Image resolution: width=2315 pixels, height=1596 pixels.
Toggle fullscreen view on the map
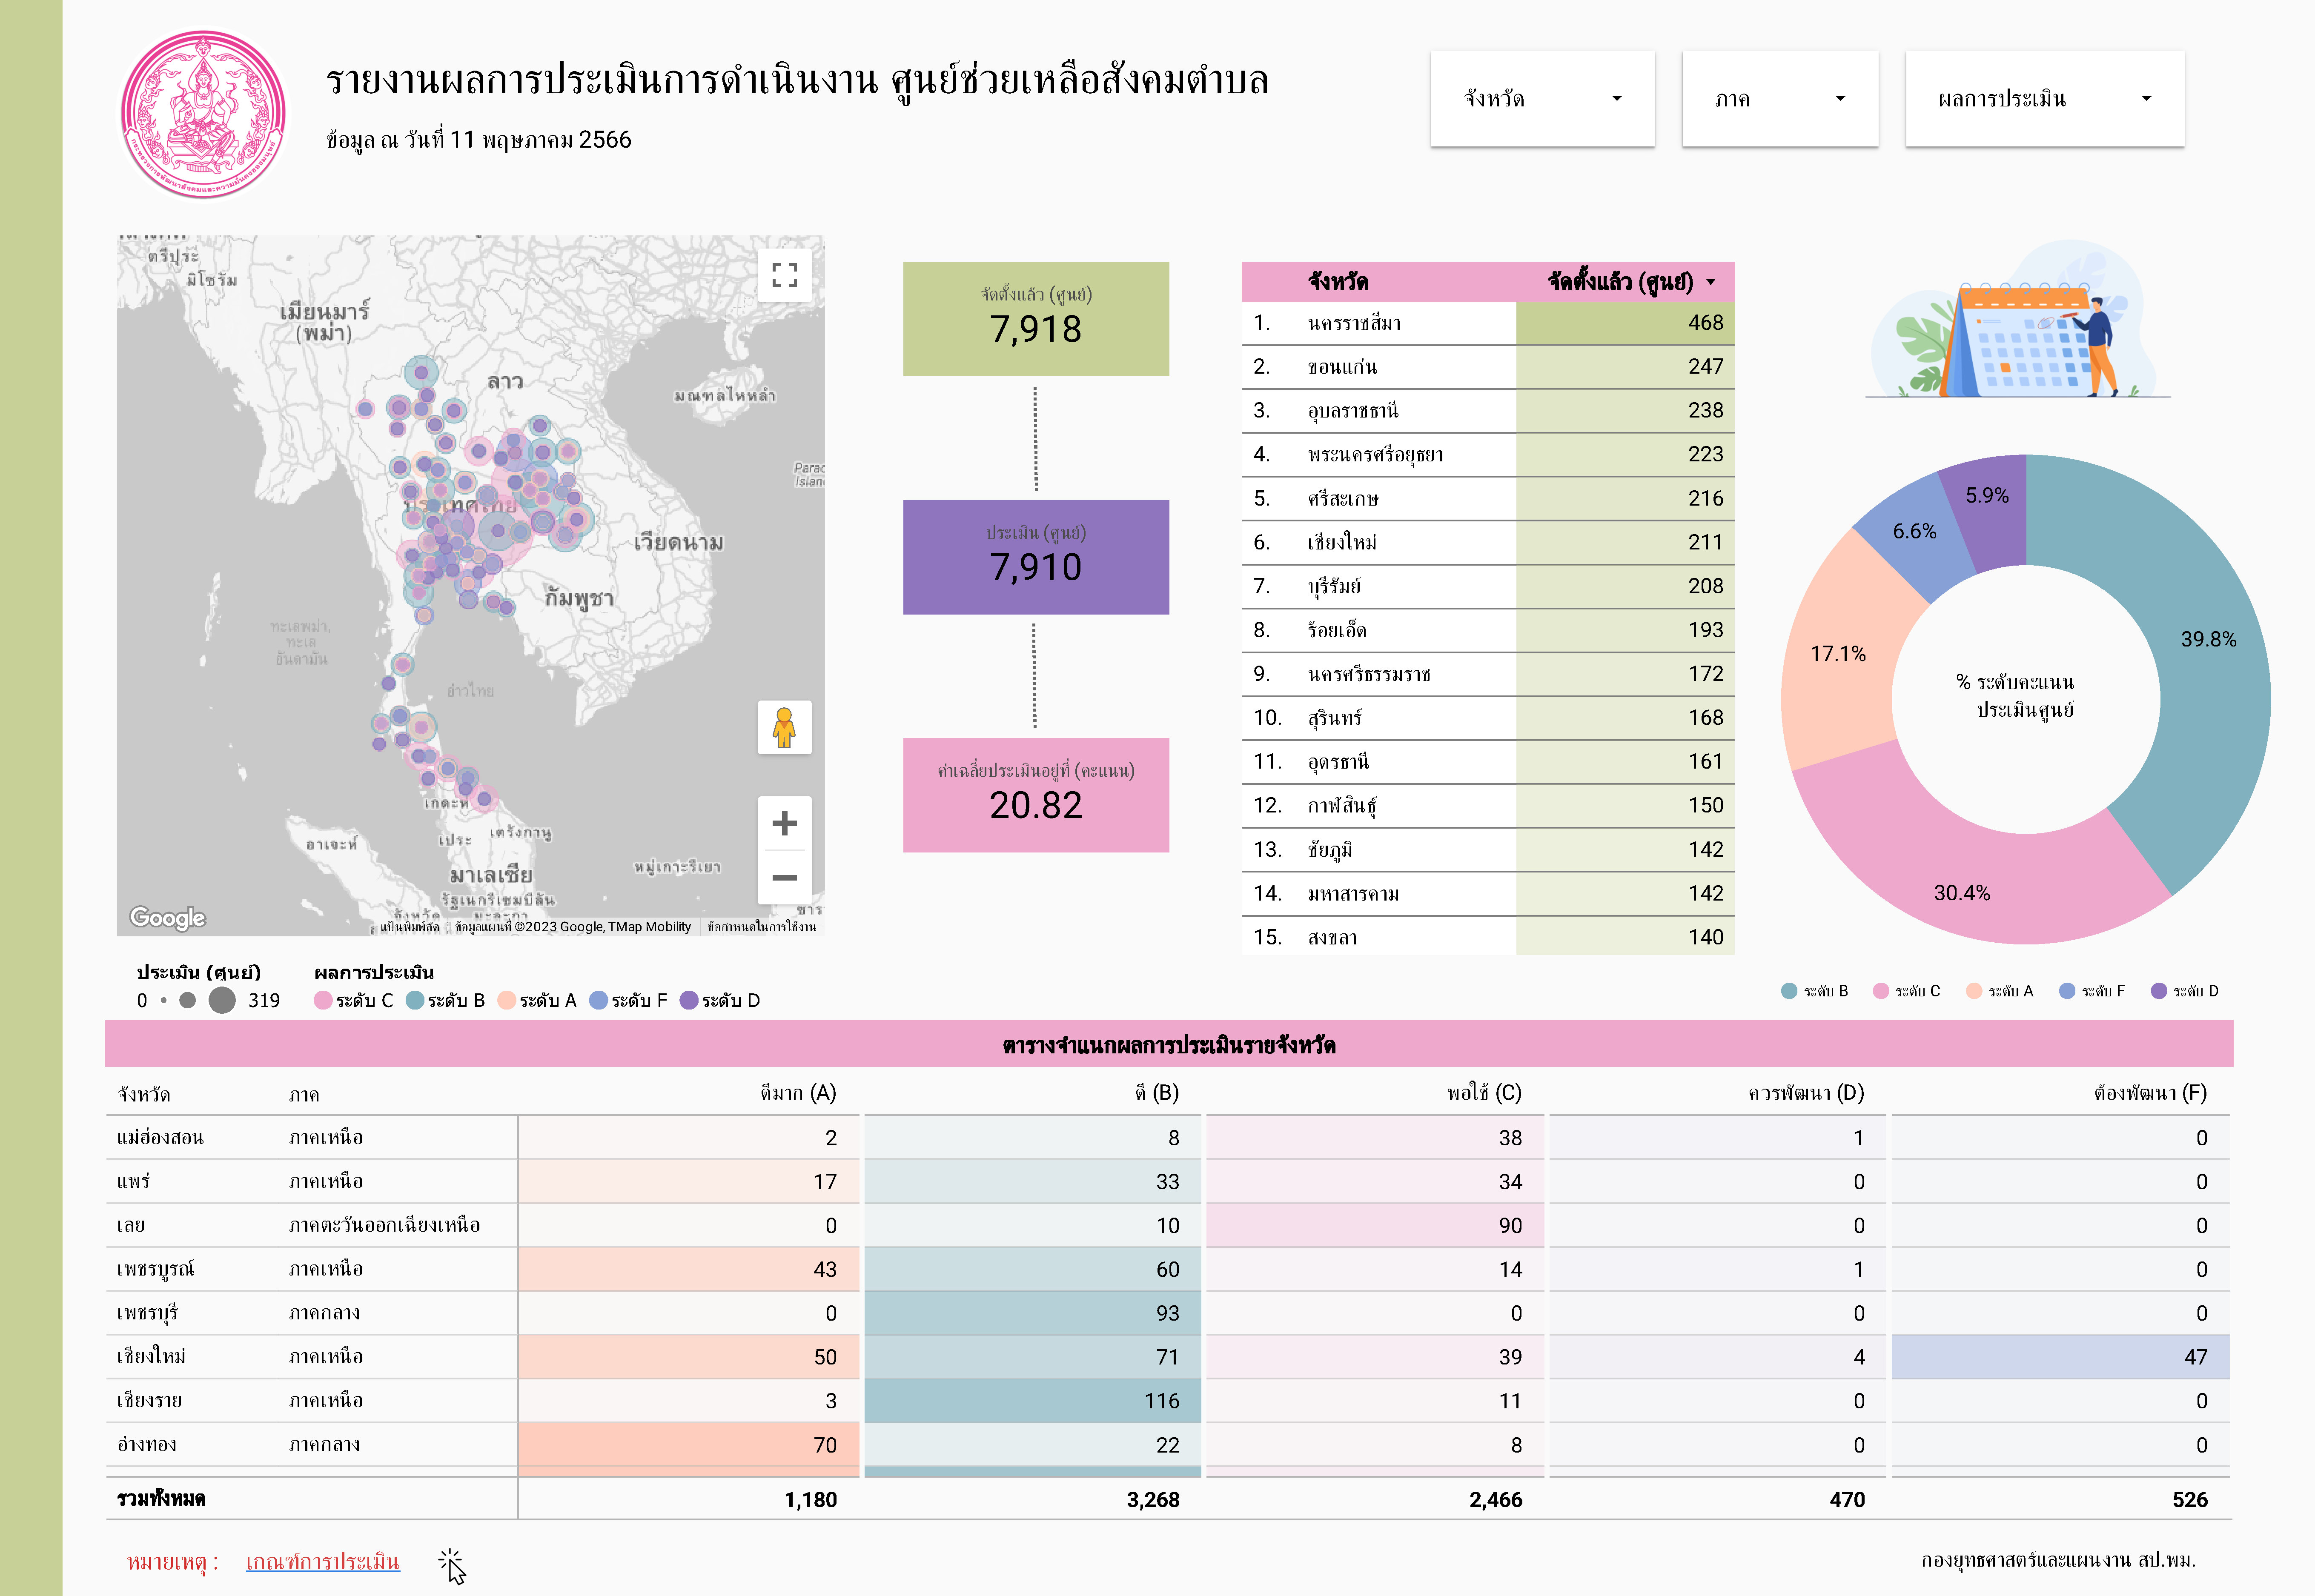click(x=784, y=275)
